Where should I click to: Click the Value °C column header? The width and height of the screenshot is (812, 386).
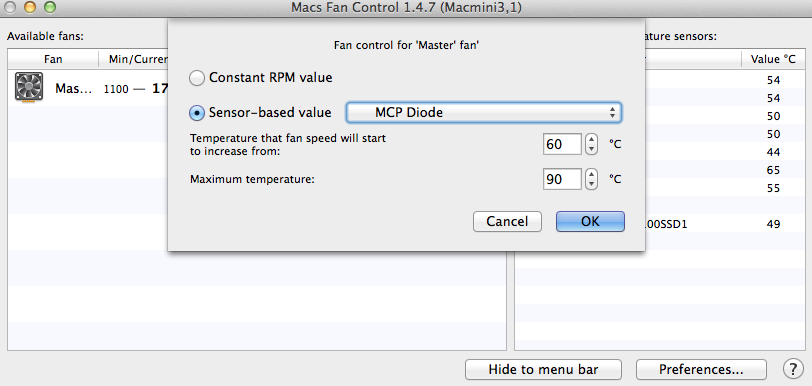[773, 59]
